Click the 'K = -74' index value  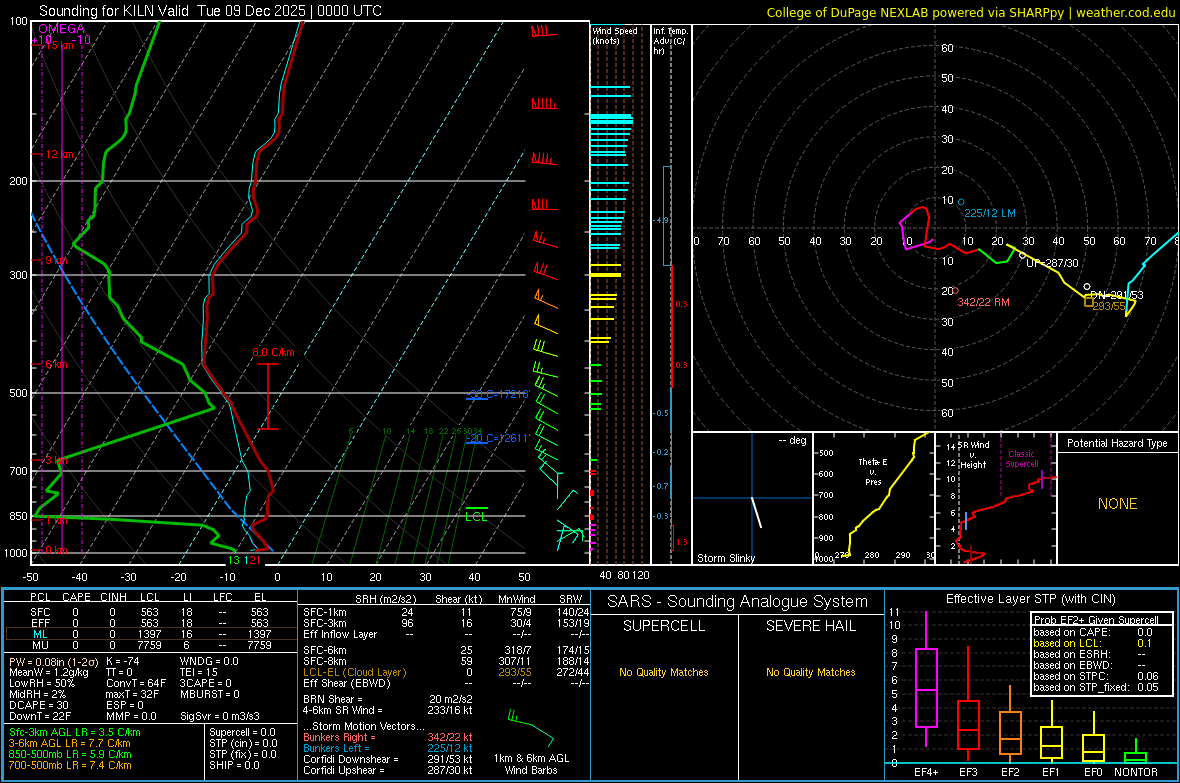[x=123, y=661]
